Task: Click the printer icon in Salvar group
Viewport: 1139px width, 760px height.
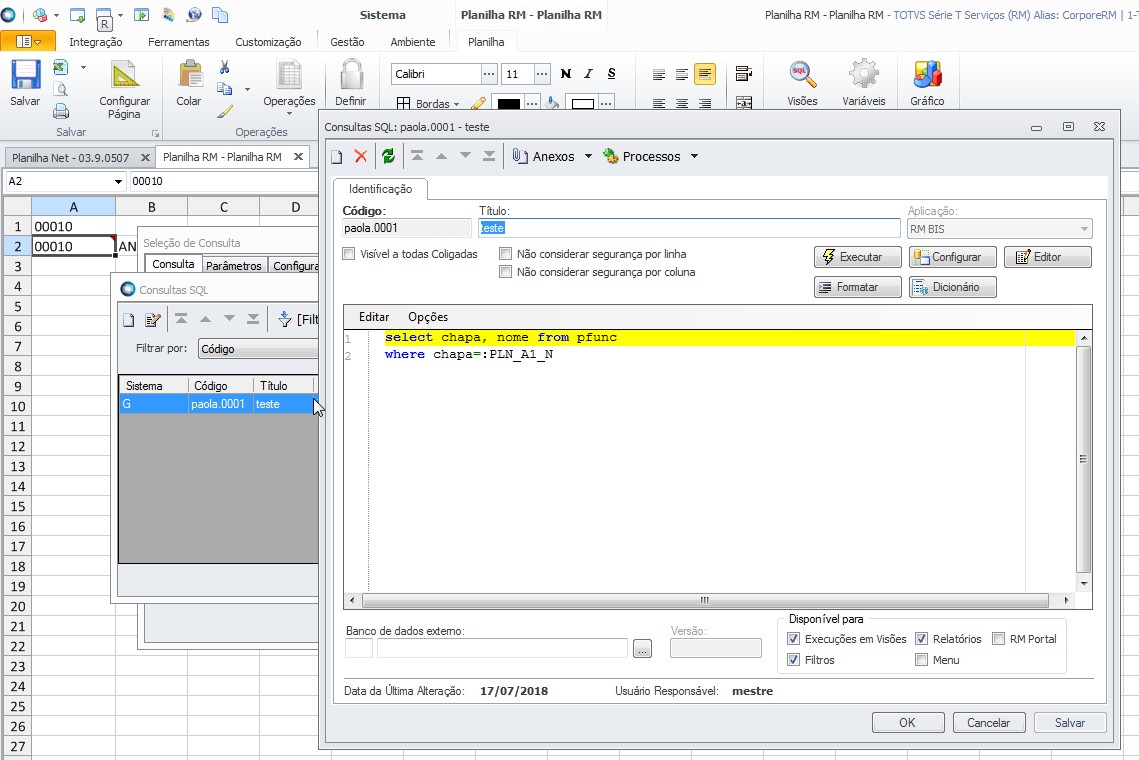Action: (62, 111)
